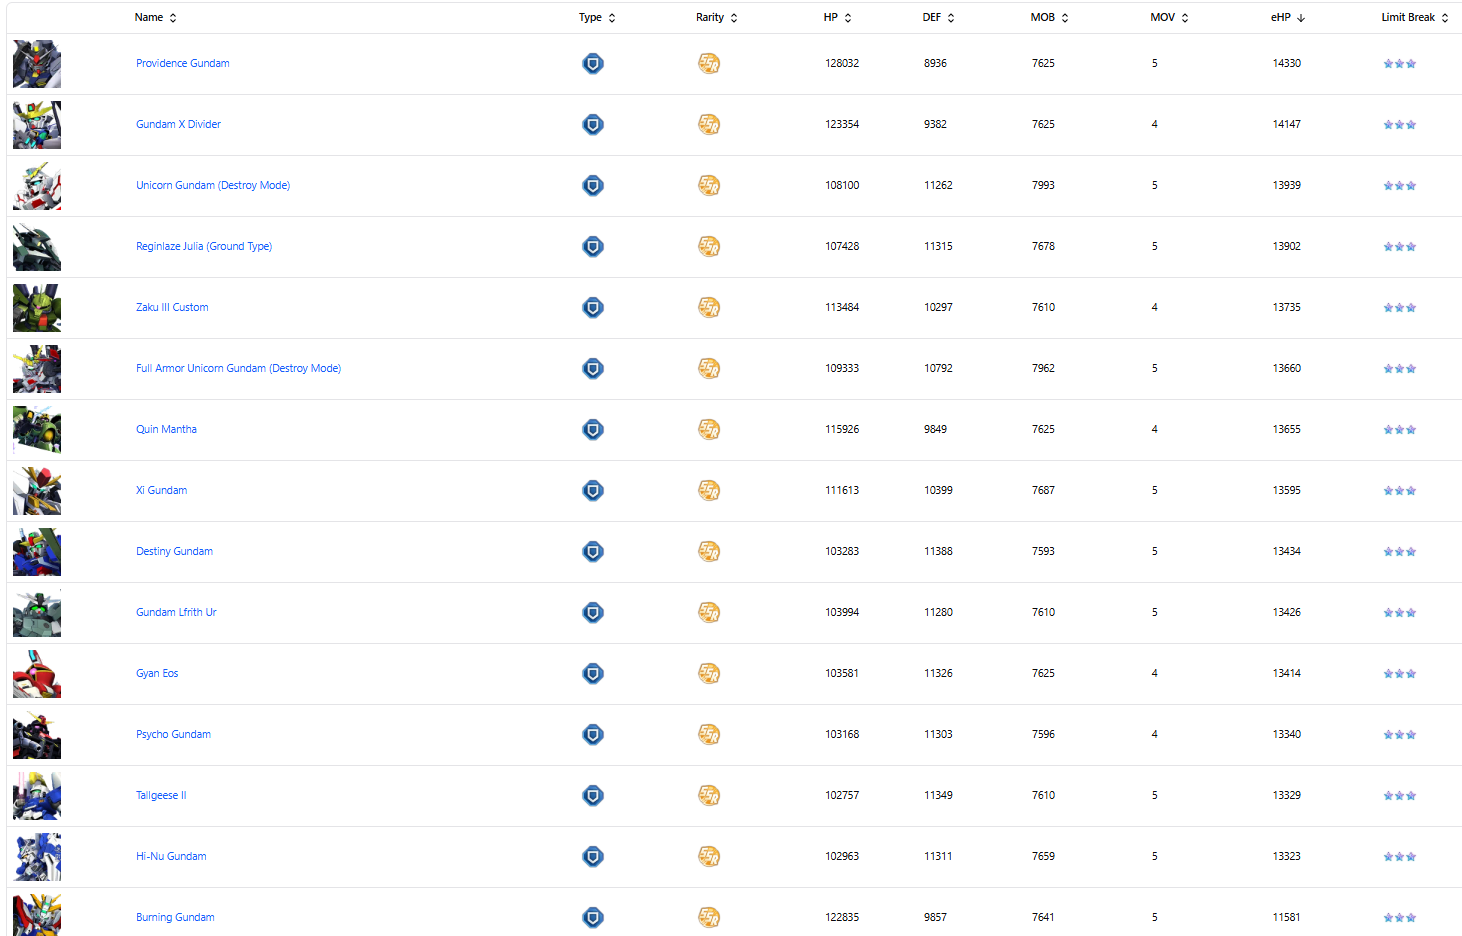Viewport: 1462px width, 936px height.
Task: Click limit break stars for Quin Mantha
Action: (x=1399, y=430)
